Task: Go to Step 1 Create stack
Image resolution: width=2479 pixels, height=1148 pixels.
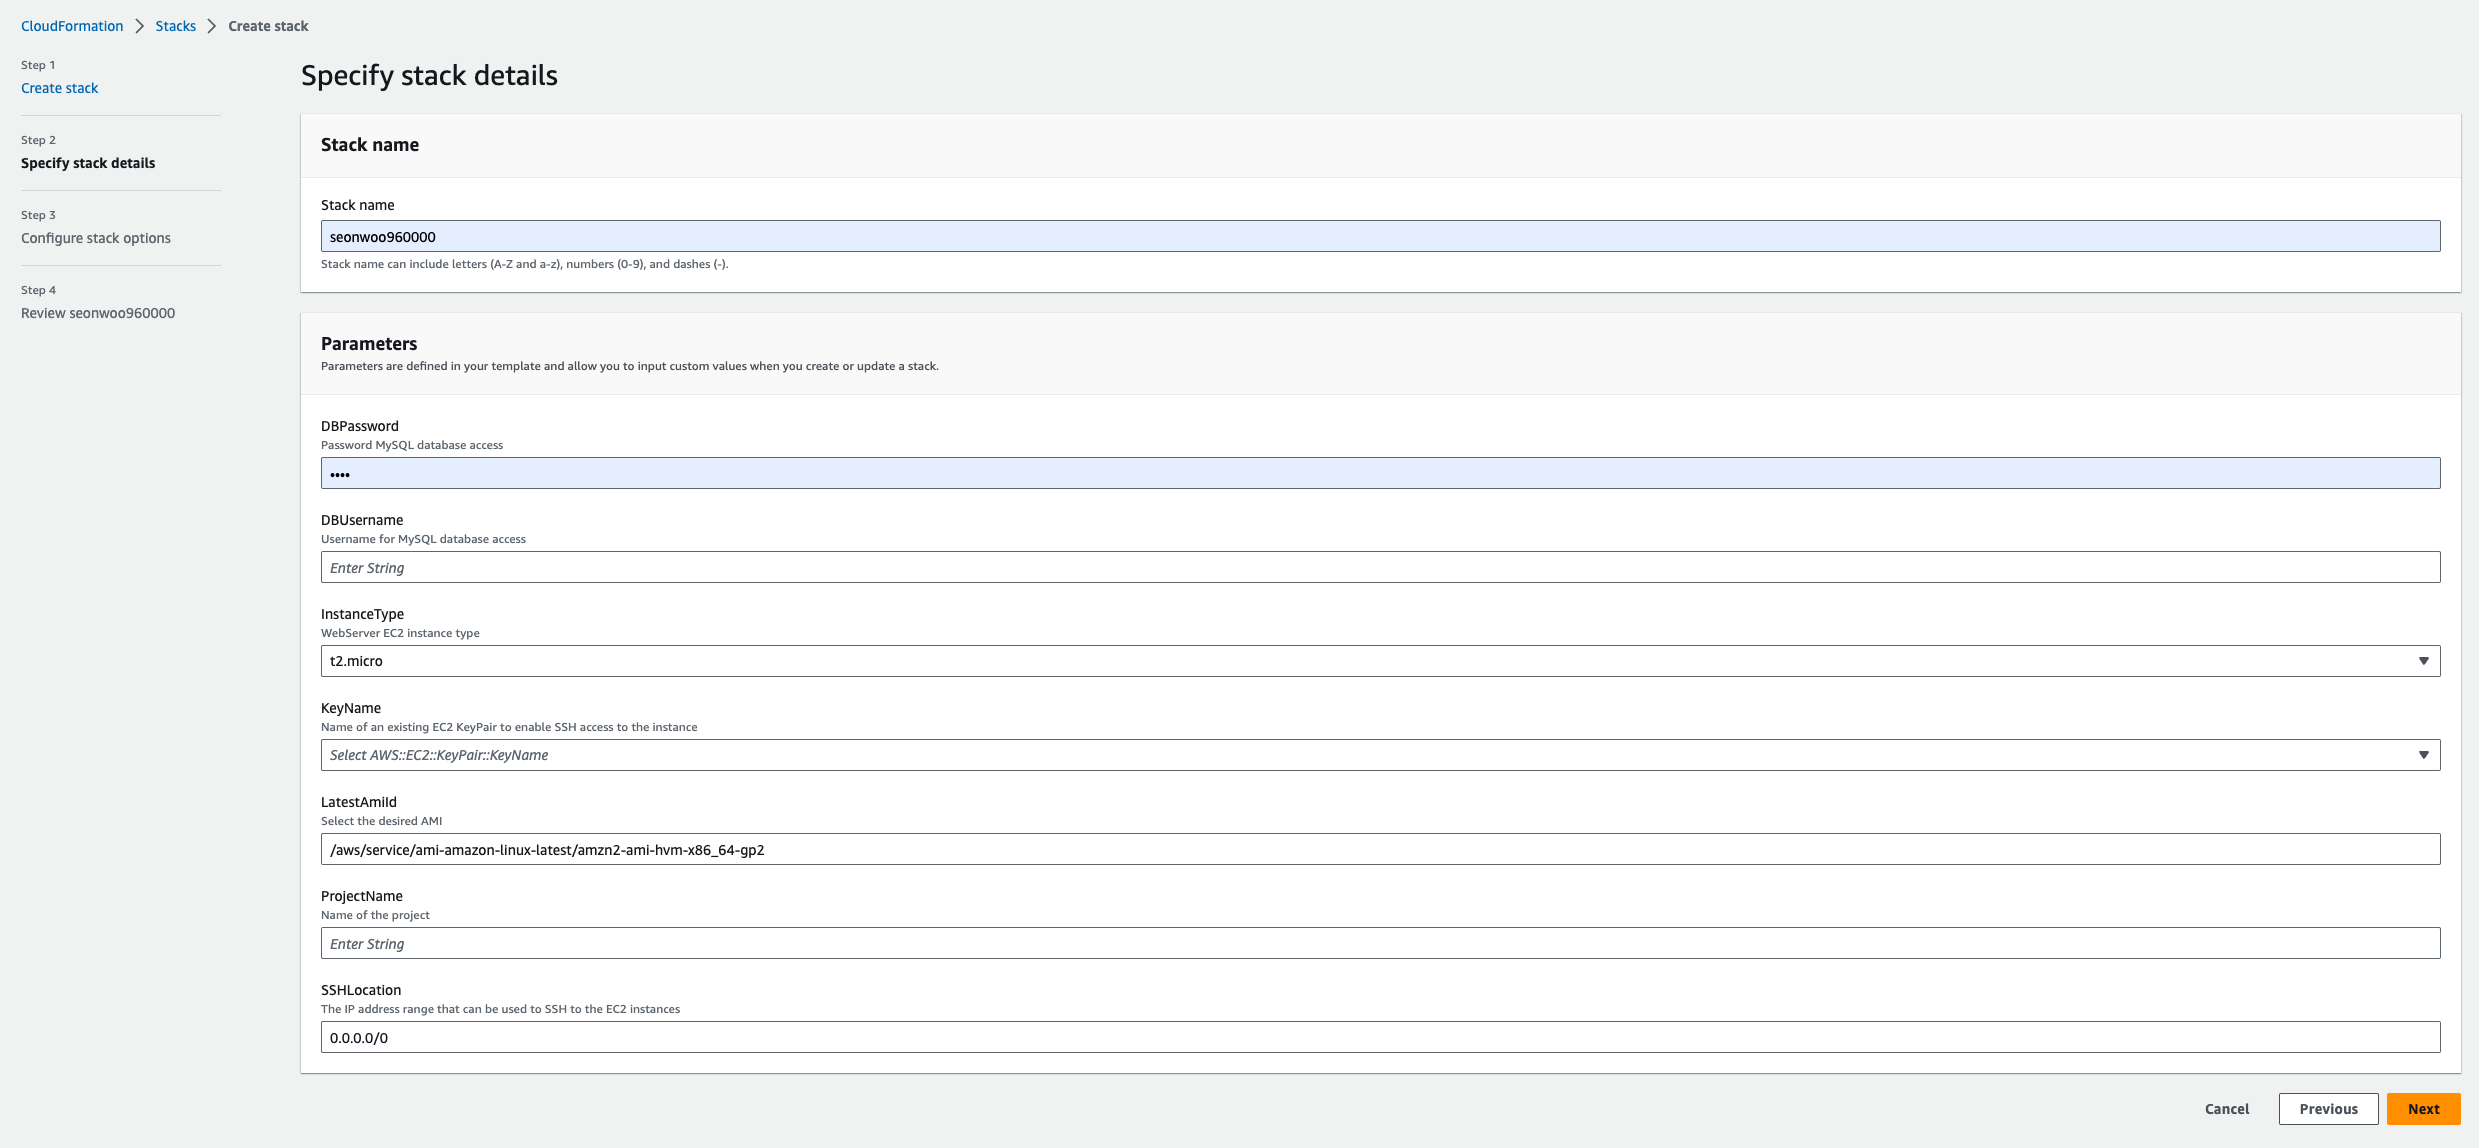Action: (x=59, y=88)
